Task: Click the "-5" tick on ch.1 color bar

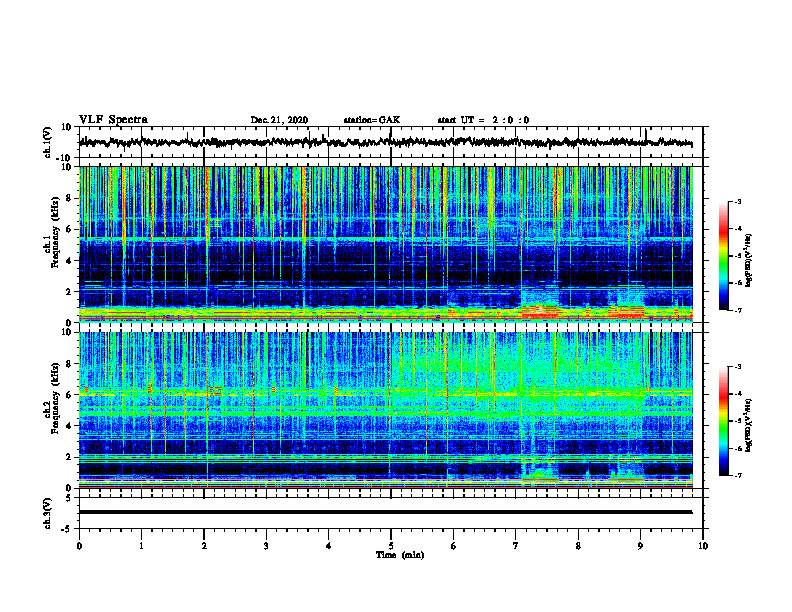Action: [x=738, y=256]
